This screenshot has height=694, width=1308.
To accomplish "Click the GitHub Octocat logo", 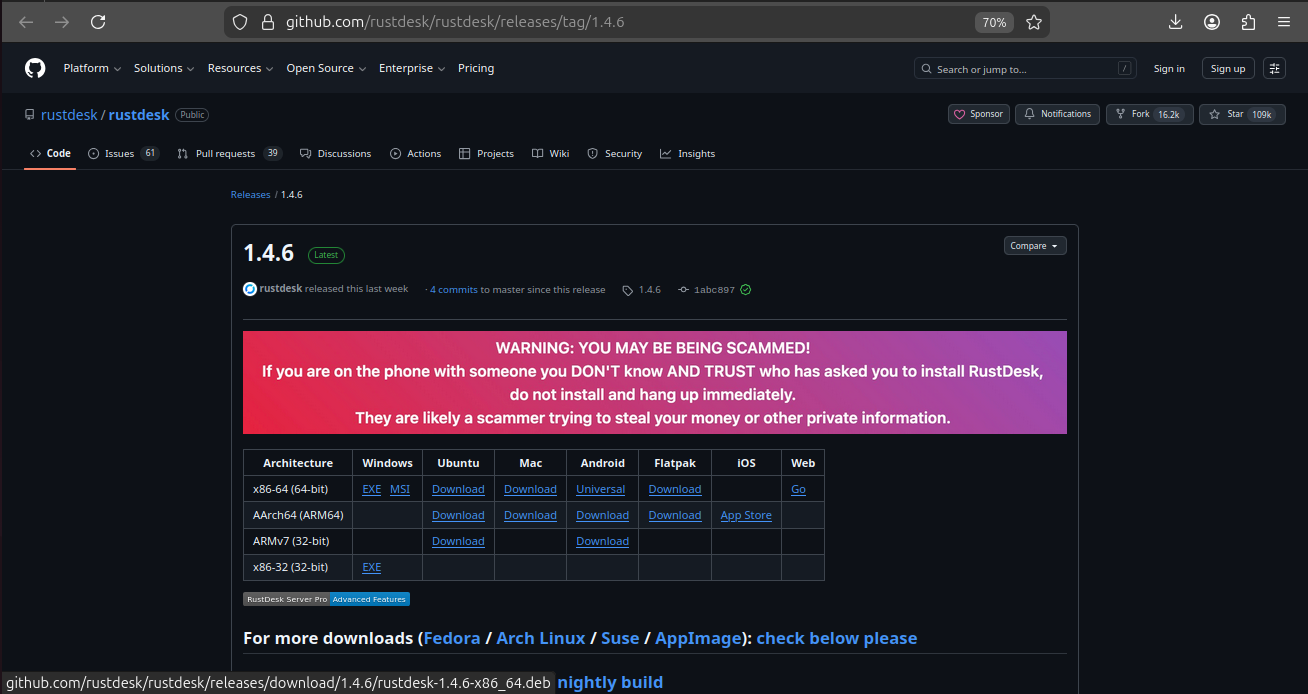I will (x=35, y=68).
